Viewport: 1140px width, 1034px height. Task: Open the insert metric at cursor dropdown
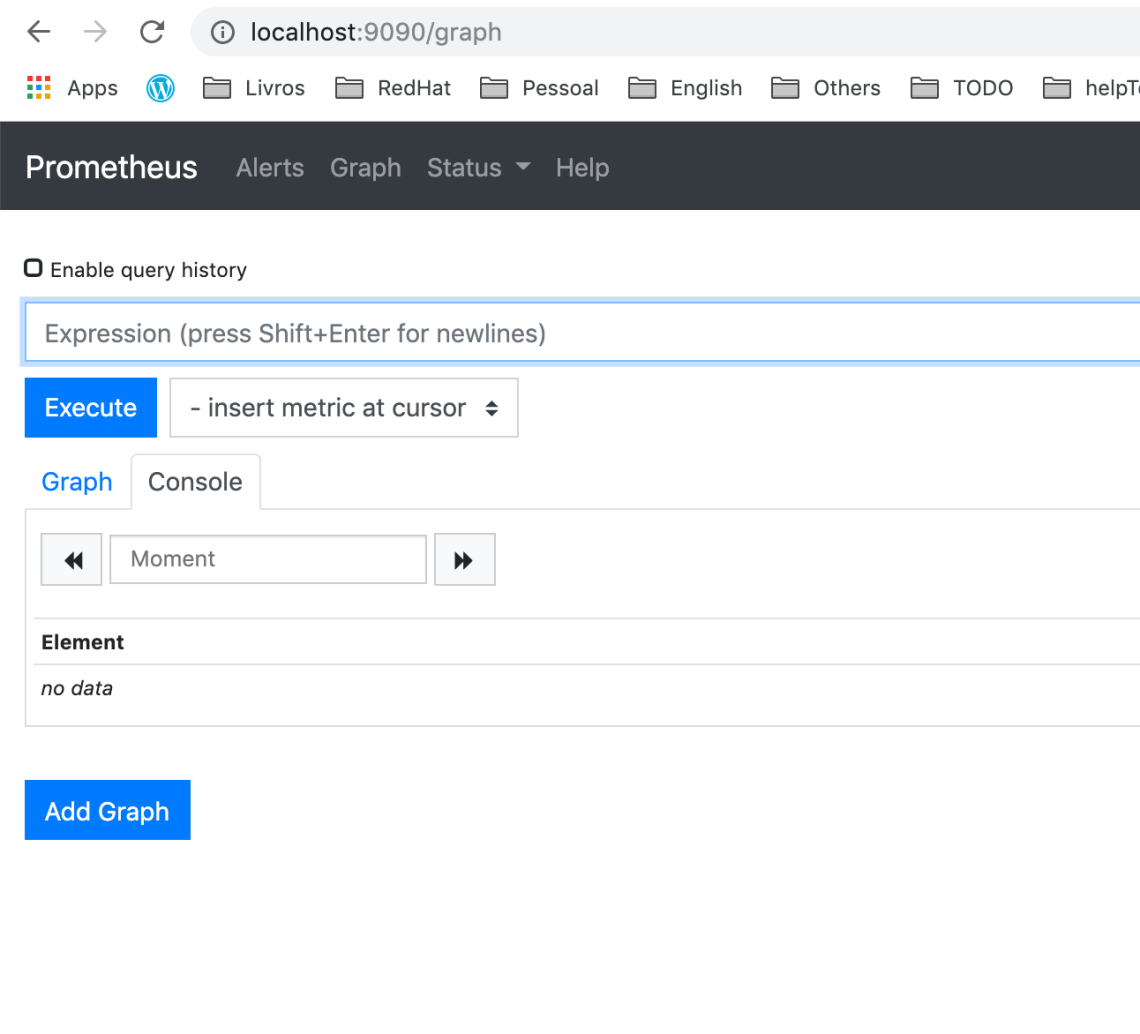click(343, 407)
